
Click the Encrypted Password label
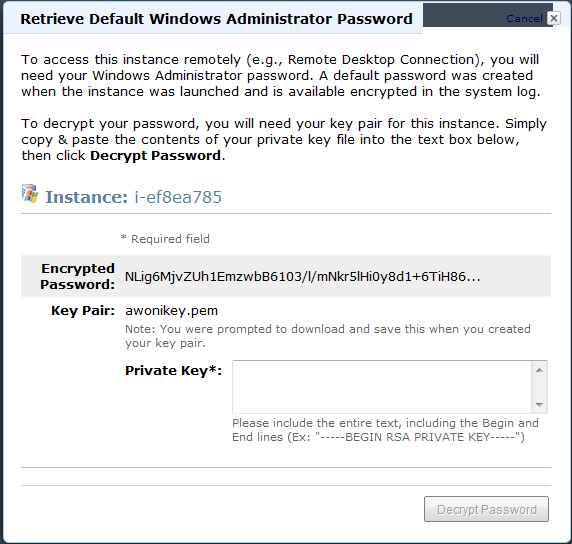coord(78,276)
